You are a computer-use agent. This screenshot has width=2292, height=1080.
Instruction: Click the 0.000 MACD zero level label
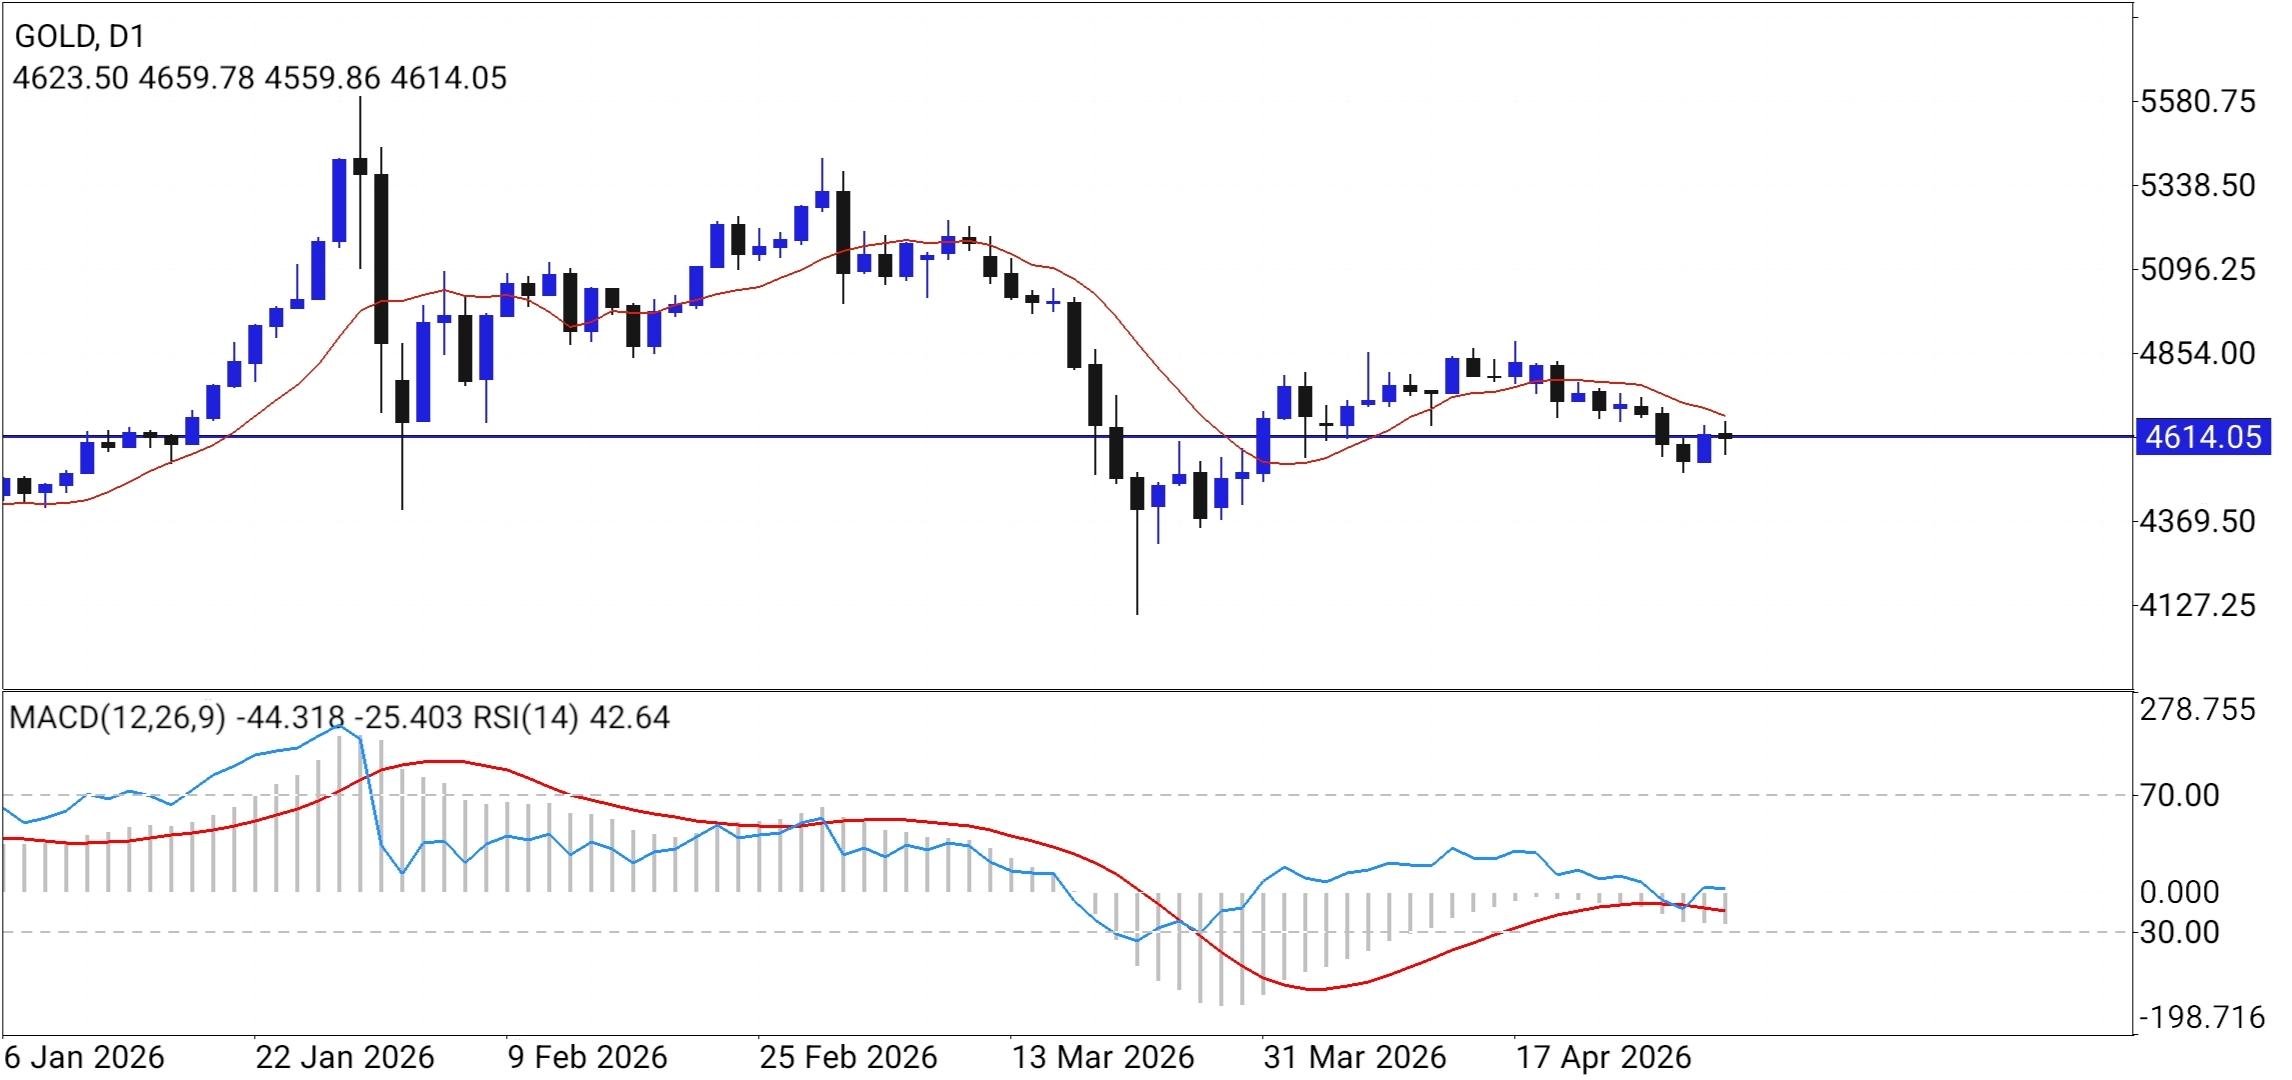pyautogui.click(x=2179, y=891)
